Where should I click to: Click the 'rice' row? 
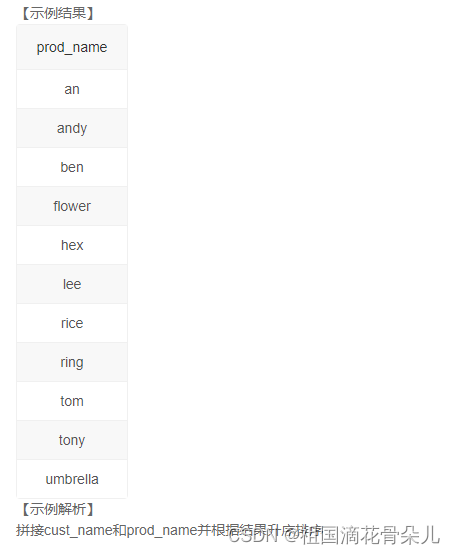[72, 323]
